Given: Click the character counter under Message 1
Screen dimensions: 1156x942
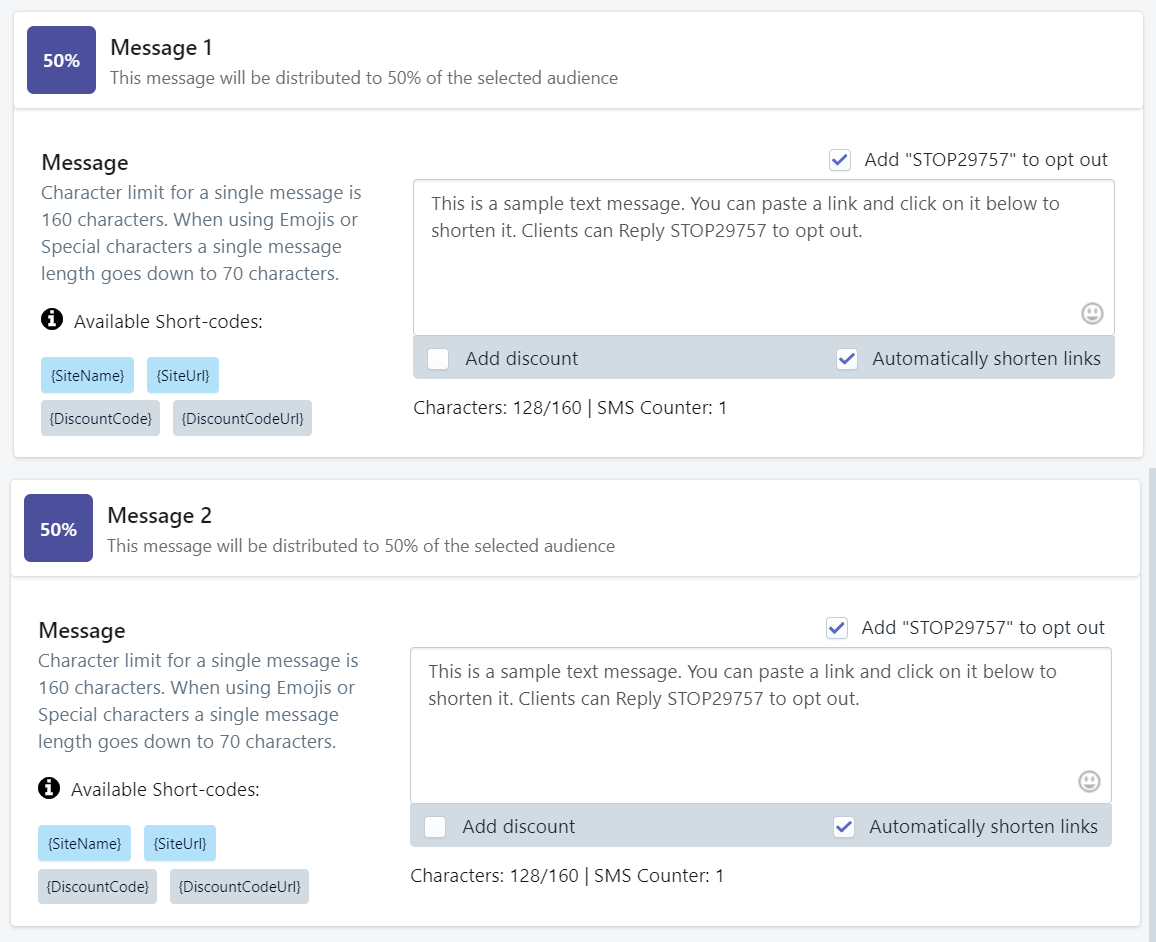Looking at the screenshot, I should [571, 408].
